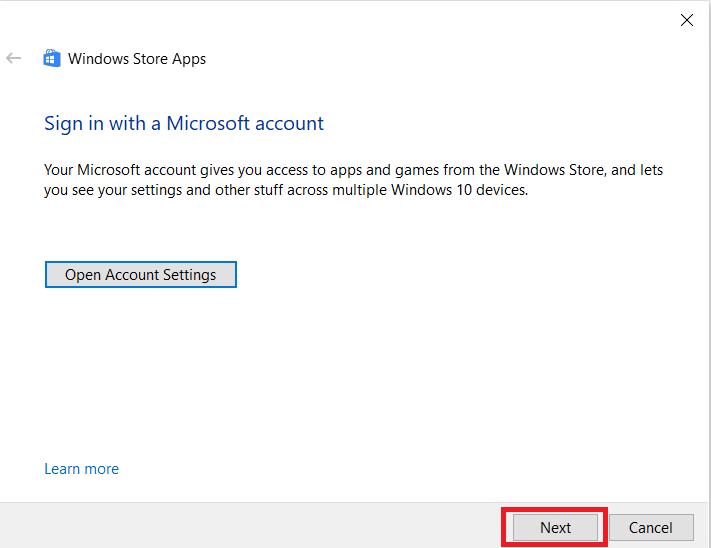Cancel the Windows Store Apps troubleshooter
Viewport: 711px width, 548px height.
tap(651, 527)
